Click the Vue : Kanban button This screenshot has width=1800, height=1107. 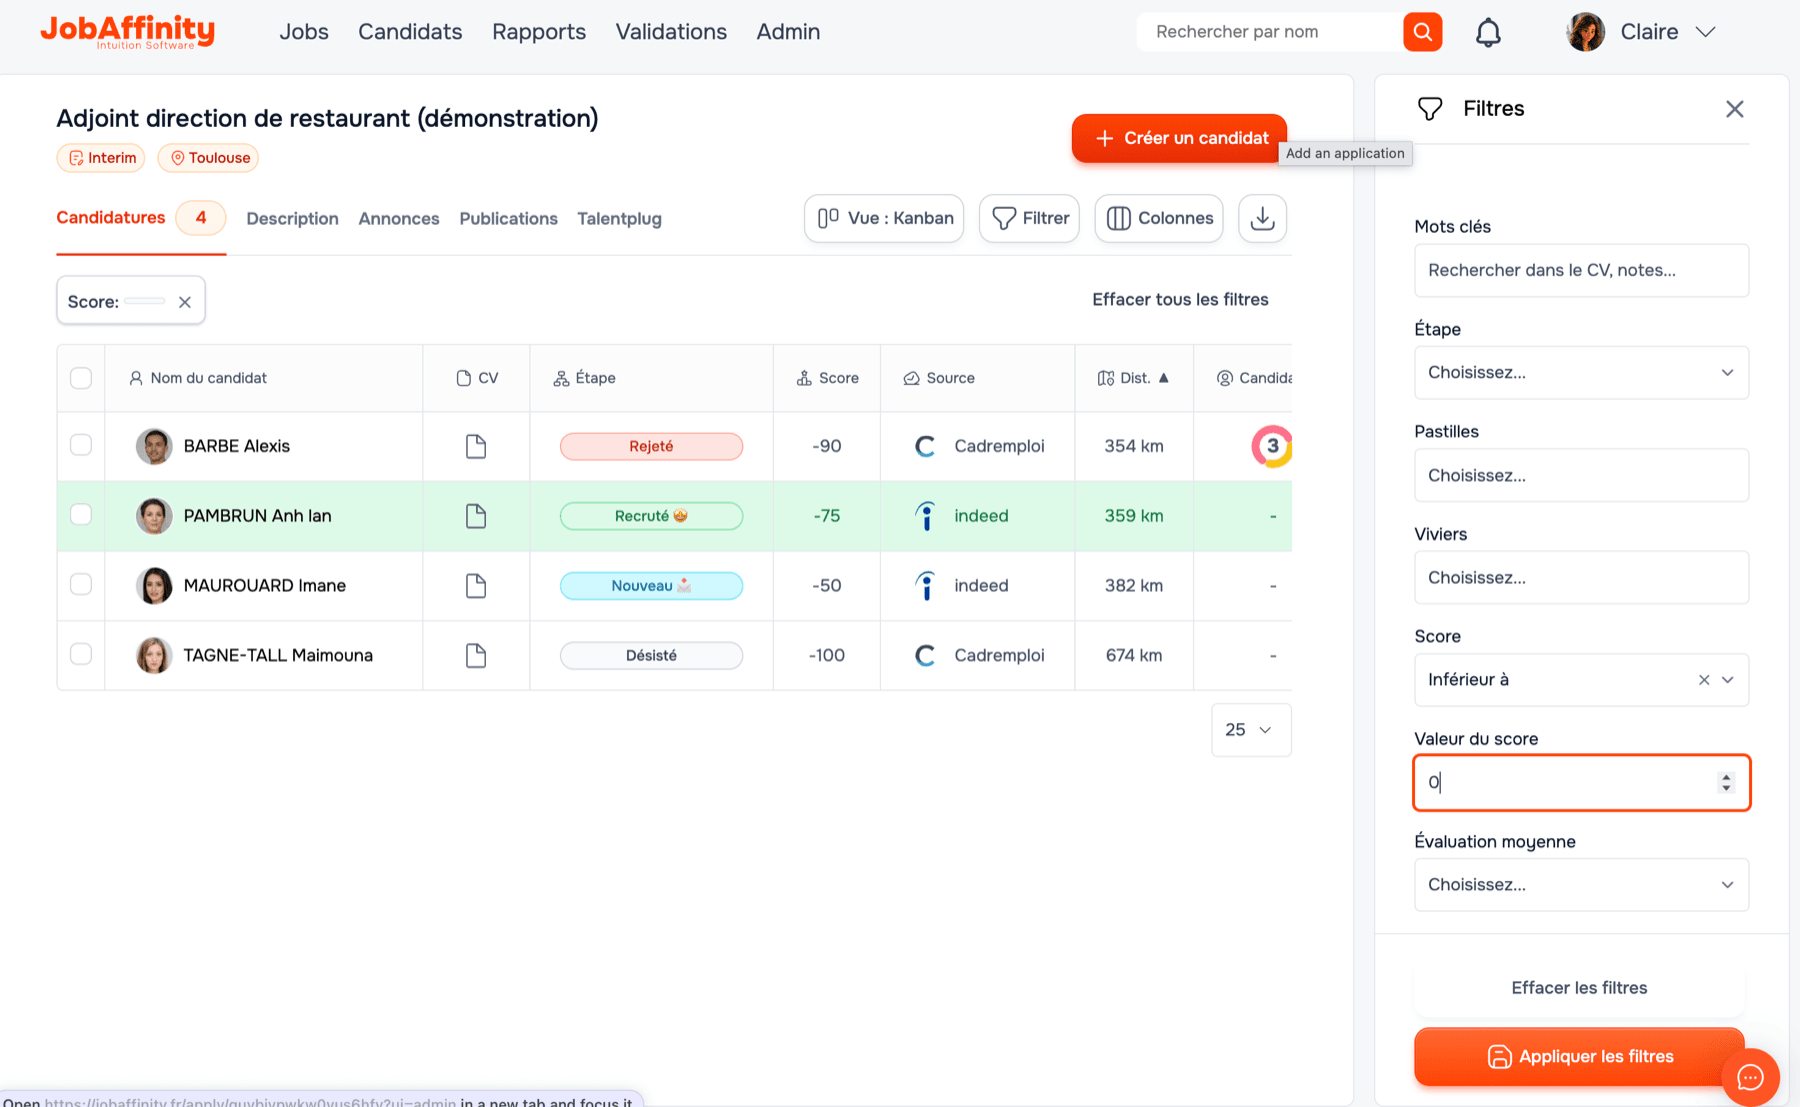pyautogui.click(x=884, y=218)
